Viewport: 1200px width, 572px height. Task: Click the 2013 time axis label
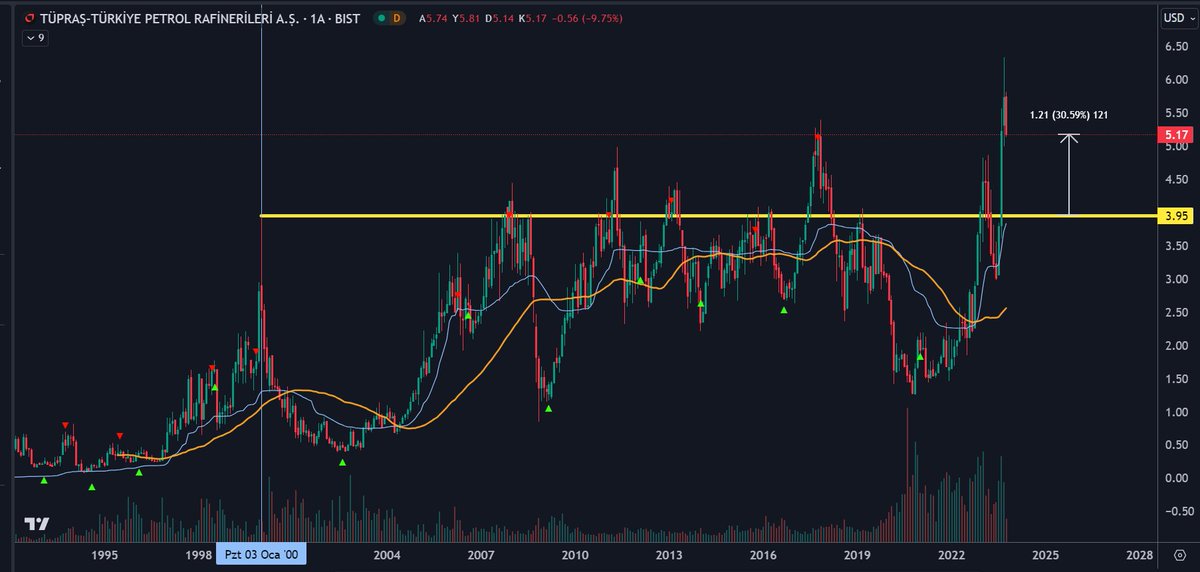pos(669,553)
